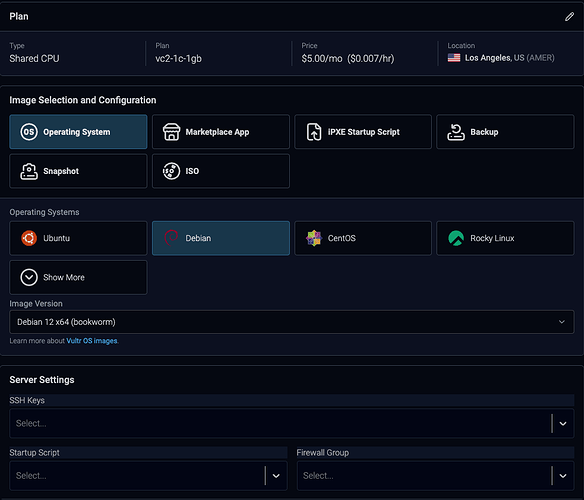Click the Marketplace App storefront icon
584x500 pixels.
pos(171,132)
